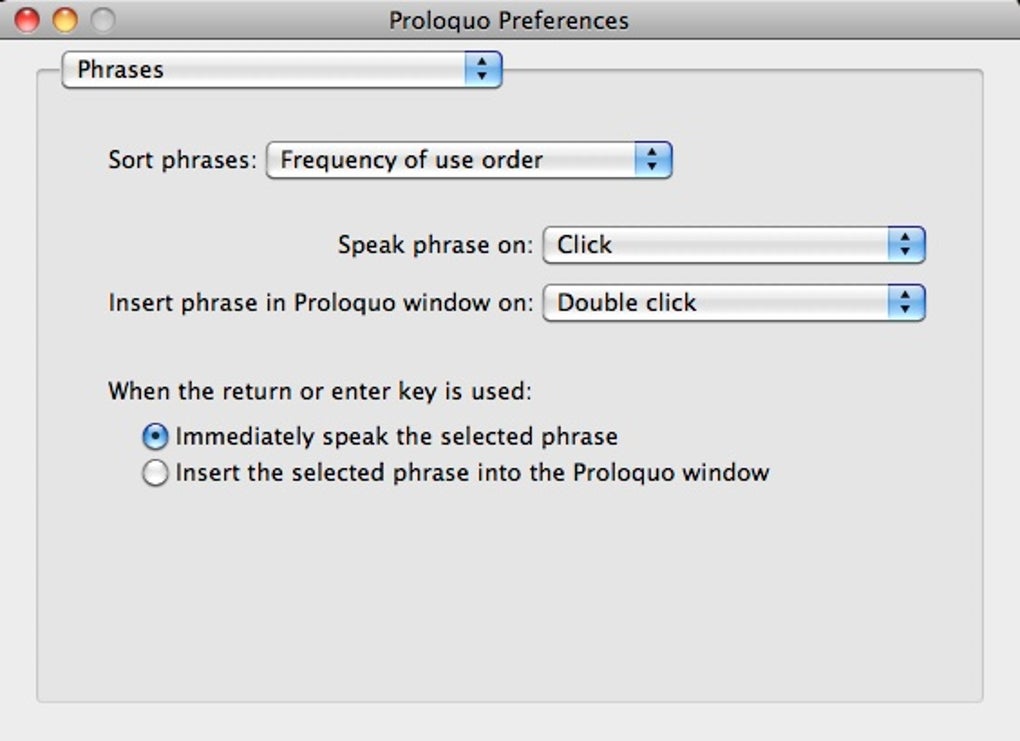Click the arrows next to Click option
Viewport: 1020px width, 741px height.
pyautogui.click(x=906, y=245)
